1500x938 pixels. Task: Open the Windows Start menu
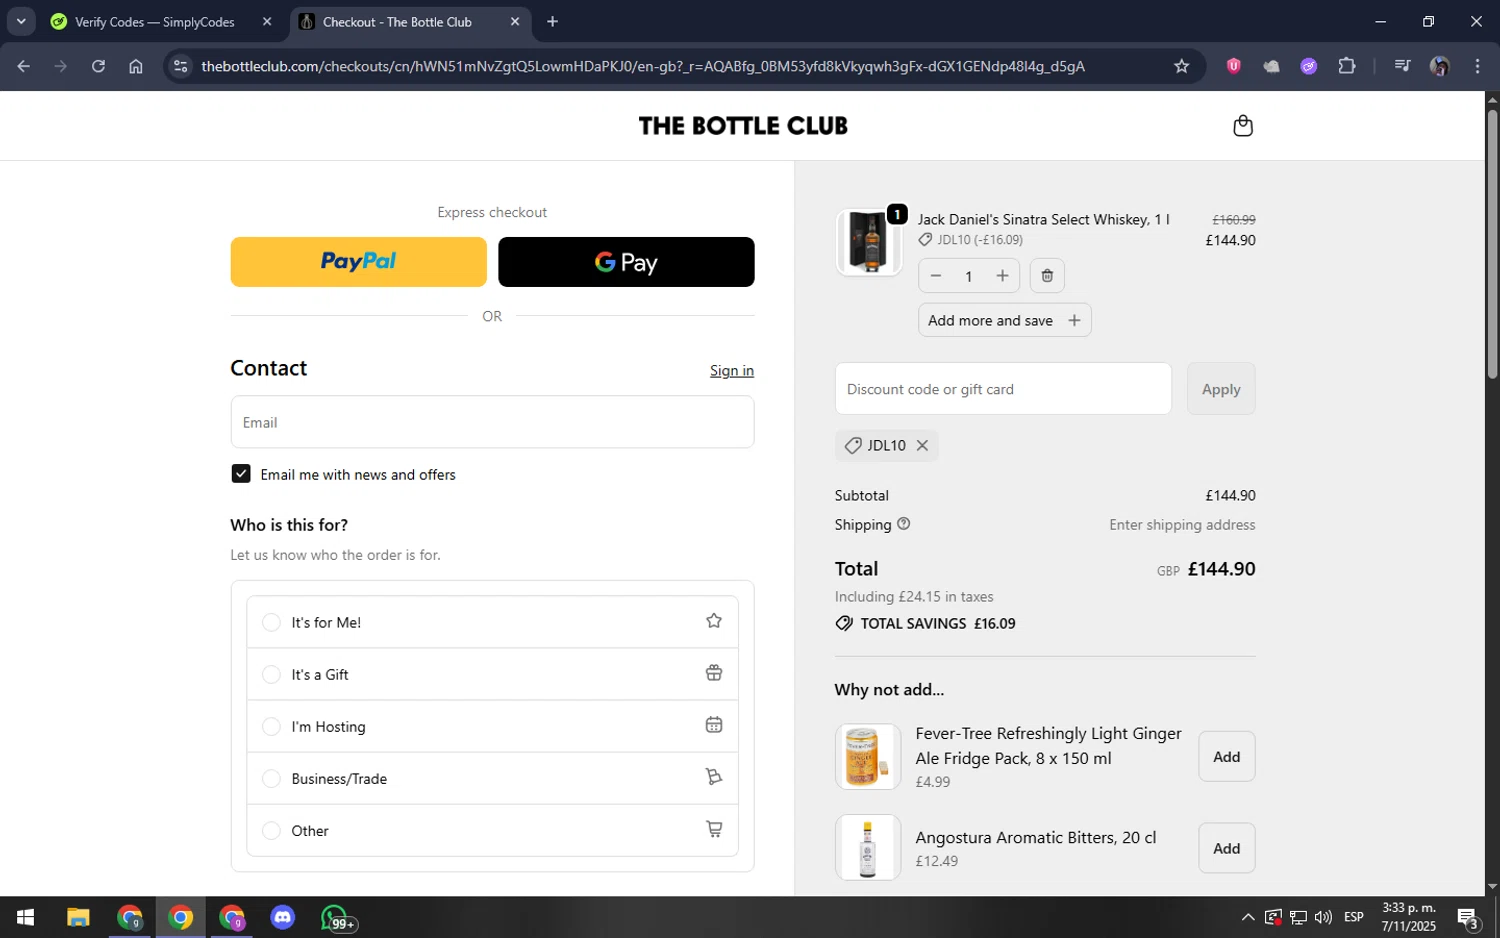(x=26, y=917)
